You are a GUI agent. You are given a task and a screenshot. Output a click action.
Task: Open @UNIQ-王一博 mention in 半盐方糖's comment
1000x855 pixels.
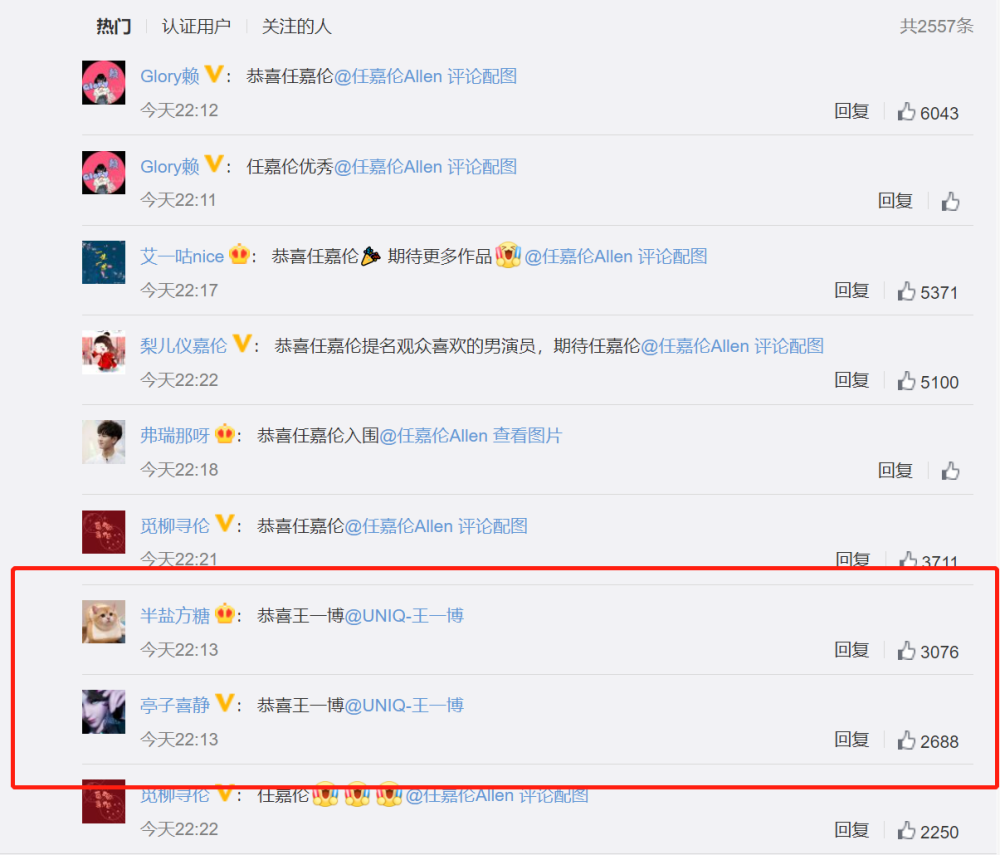(404, 616)
